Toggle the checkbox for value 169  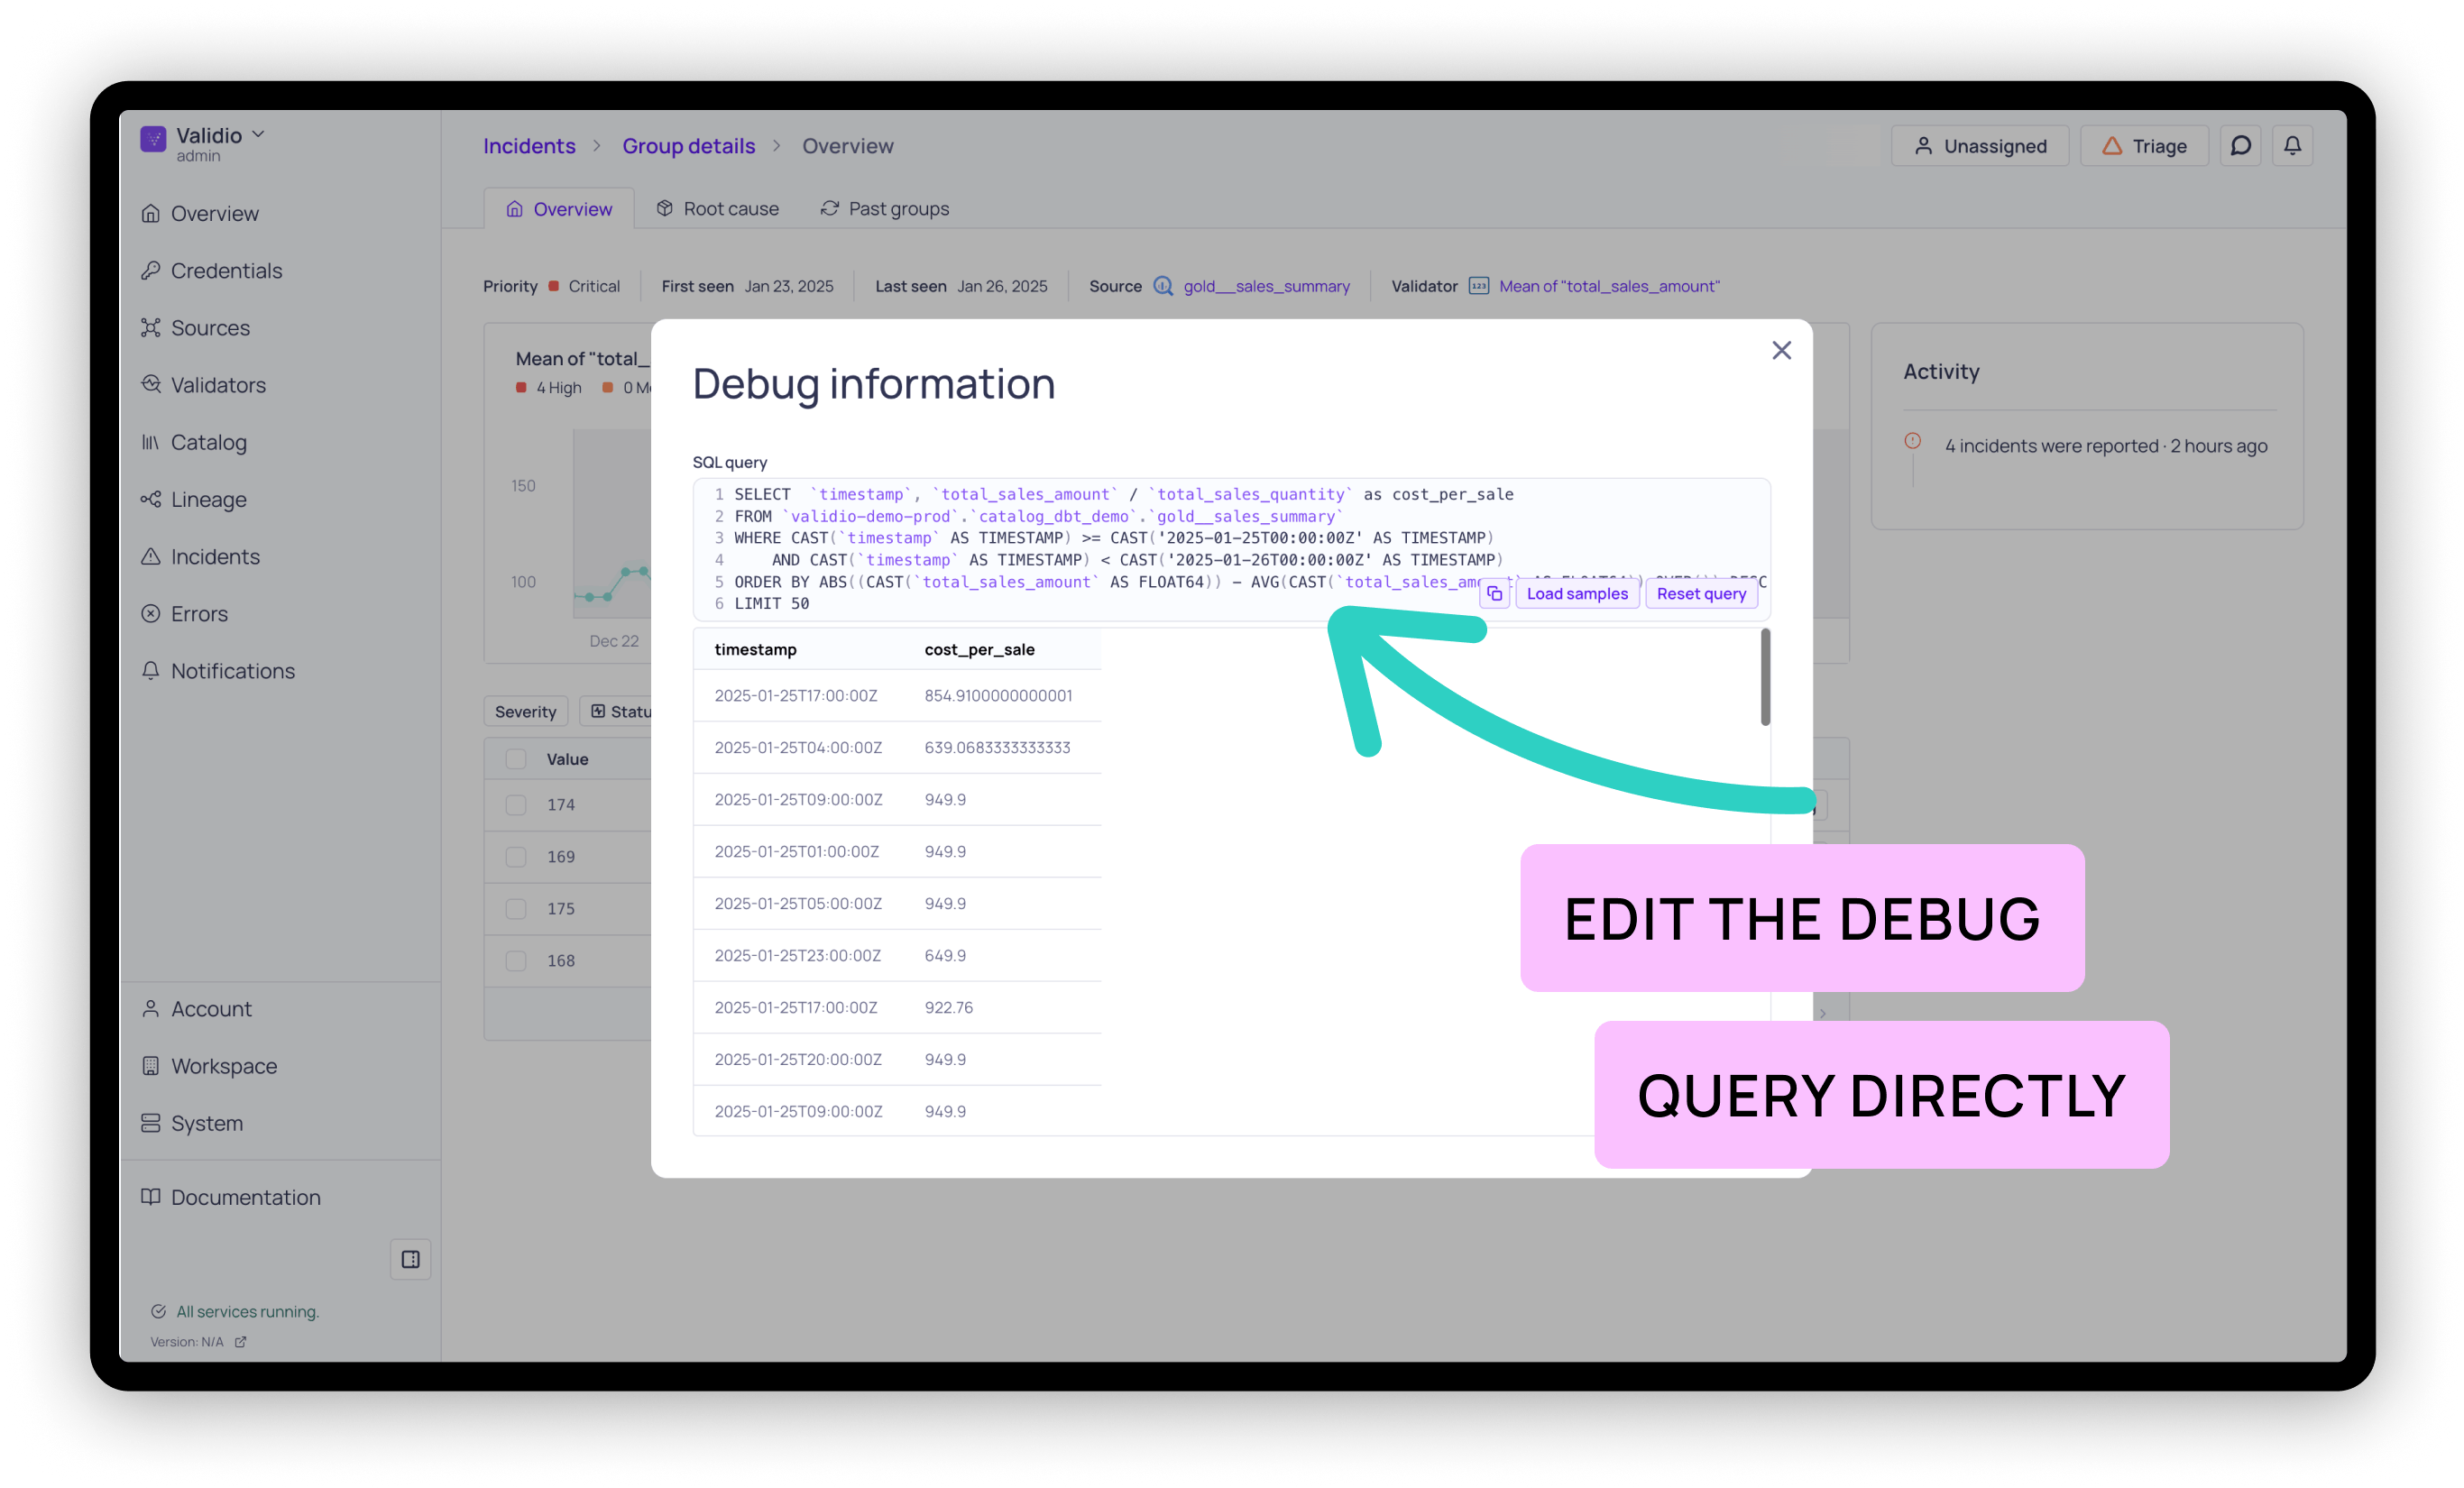coord(516,857)
